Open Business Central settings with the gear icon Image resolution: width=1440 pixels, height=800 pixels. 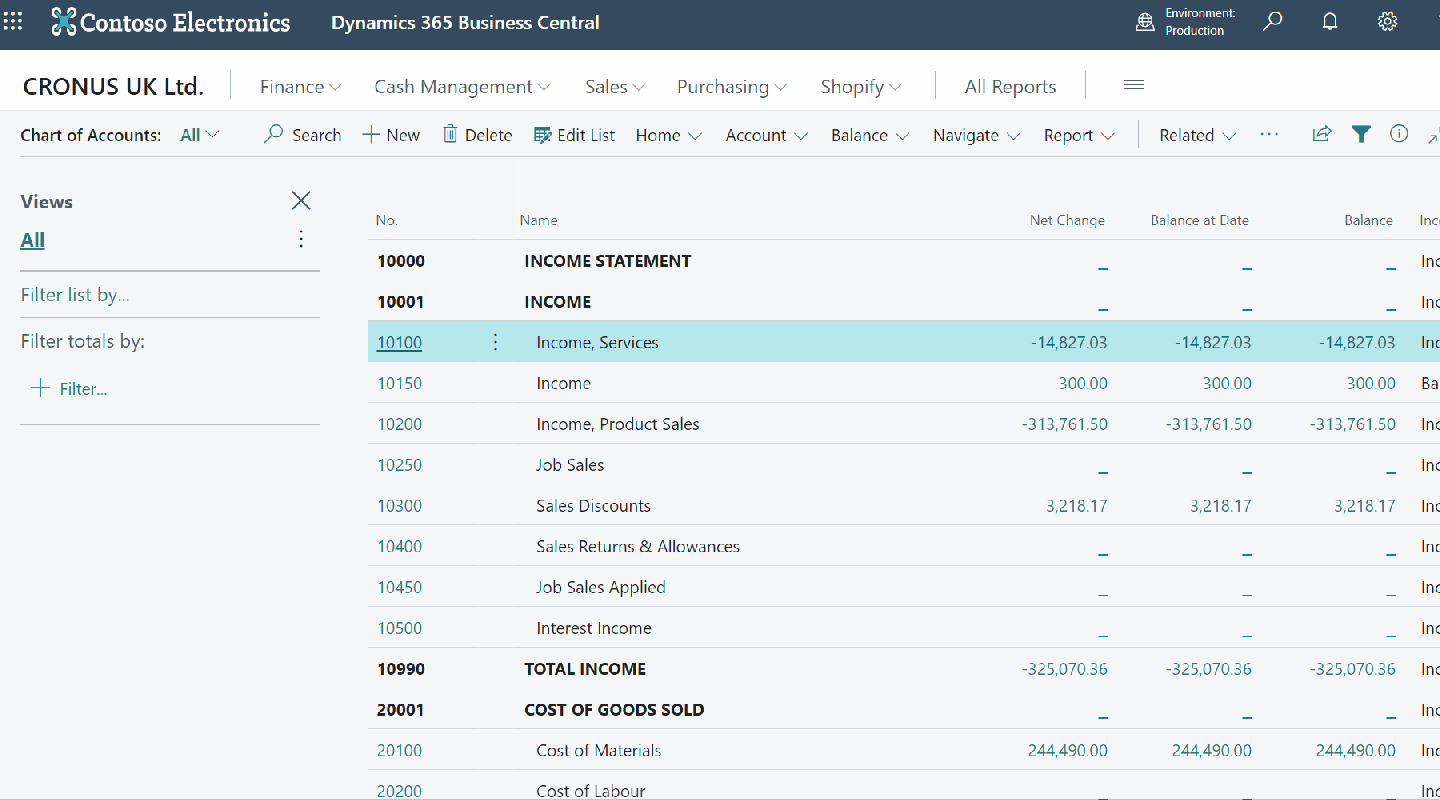coord(1387,20)
